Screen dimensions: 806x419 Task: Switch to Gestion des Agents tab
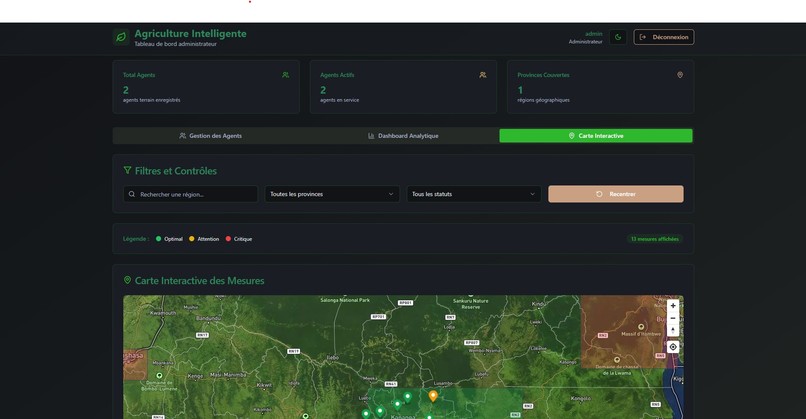click(210, 136)
